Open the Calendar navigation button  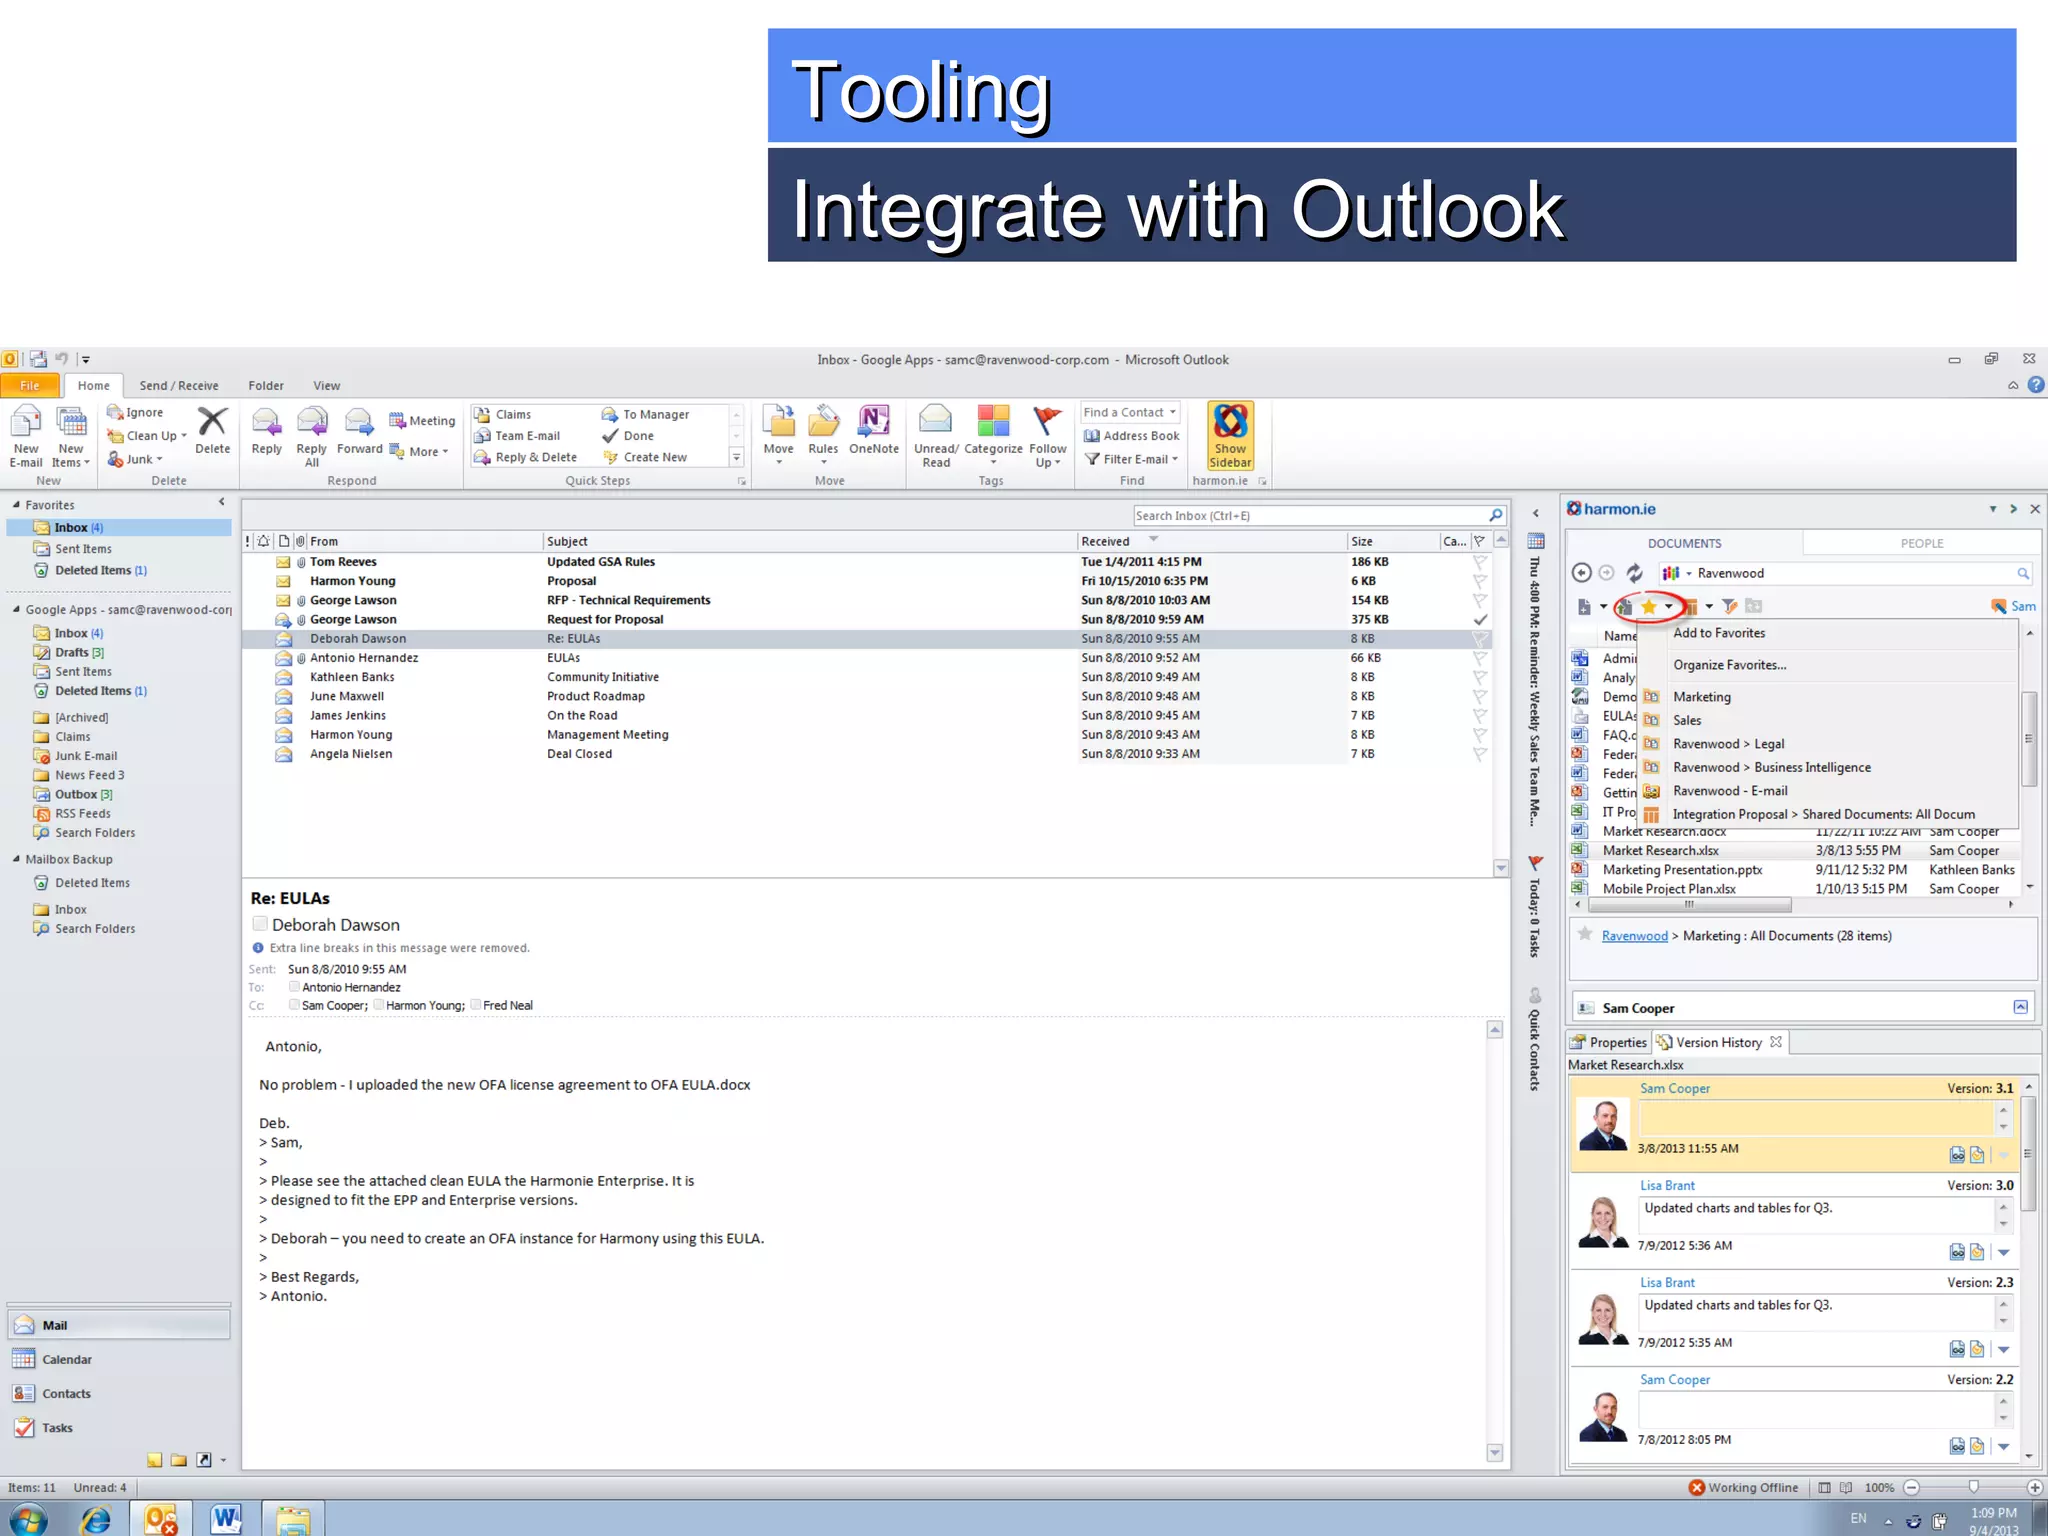click(x=67, y=1360)
